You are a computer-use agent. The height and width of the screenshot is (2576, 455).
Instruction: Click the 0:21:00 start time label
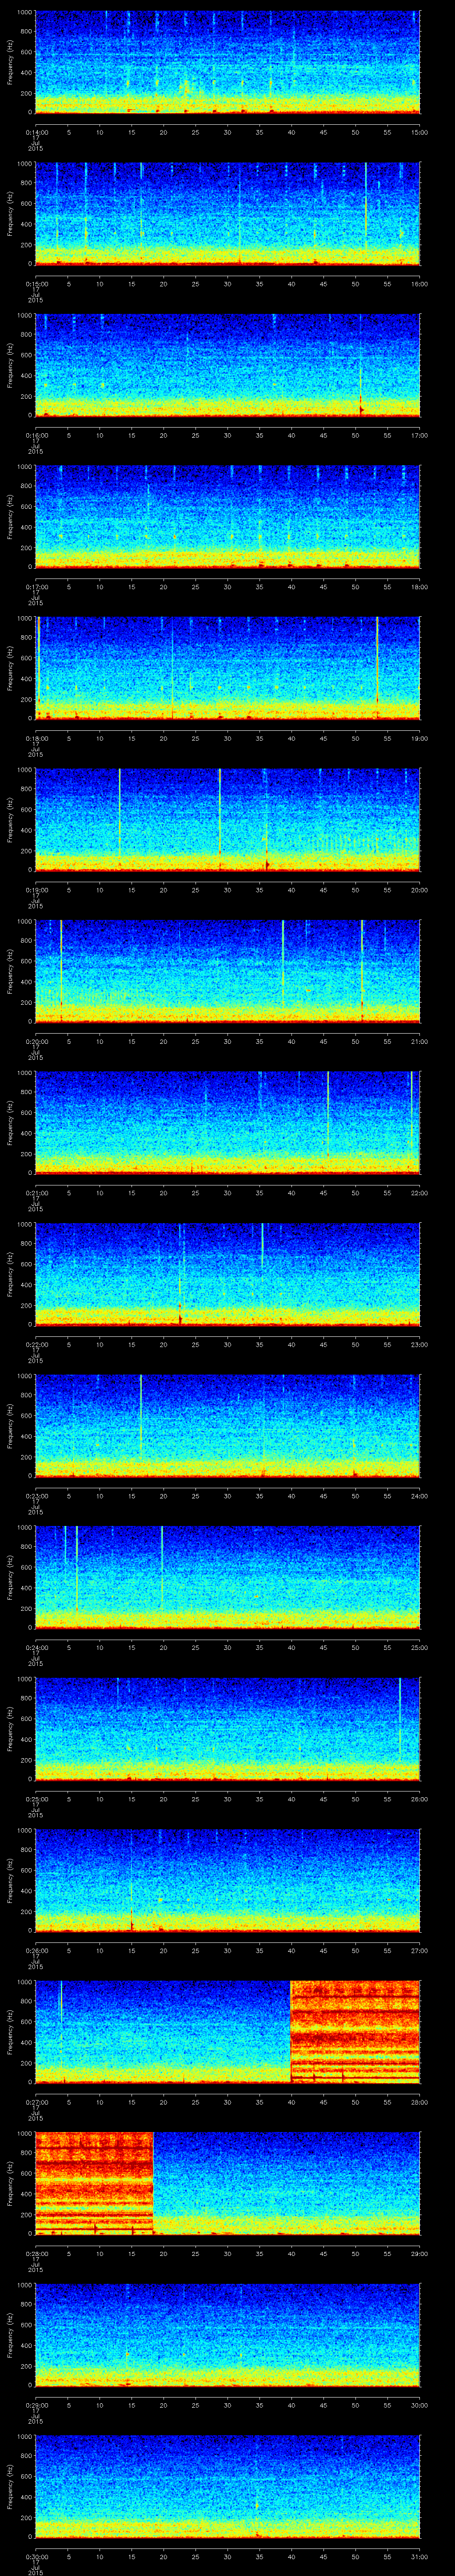click(x=36, y=1193)
